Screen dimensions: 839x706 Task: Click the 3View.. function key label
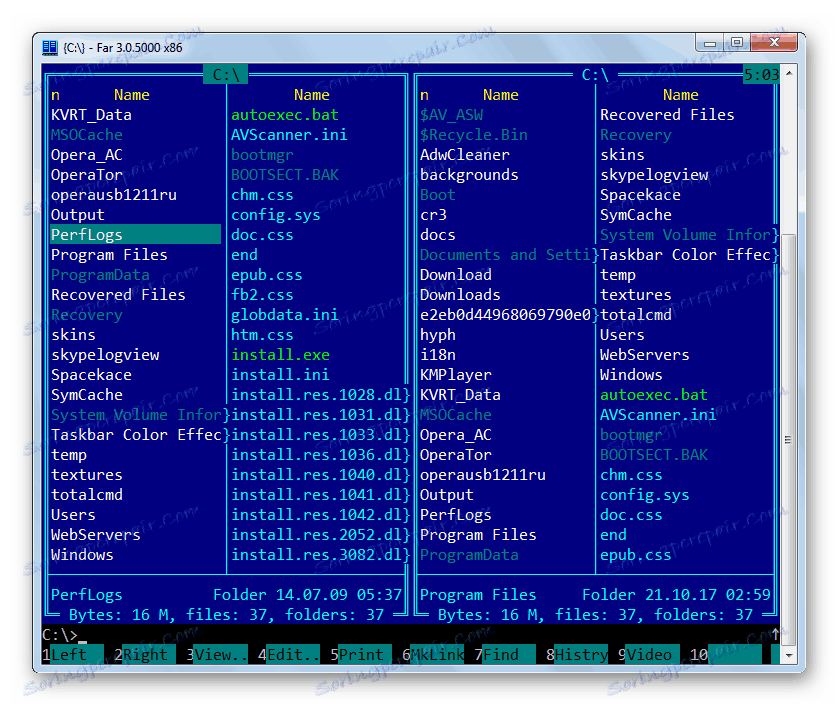coord(217,655)
